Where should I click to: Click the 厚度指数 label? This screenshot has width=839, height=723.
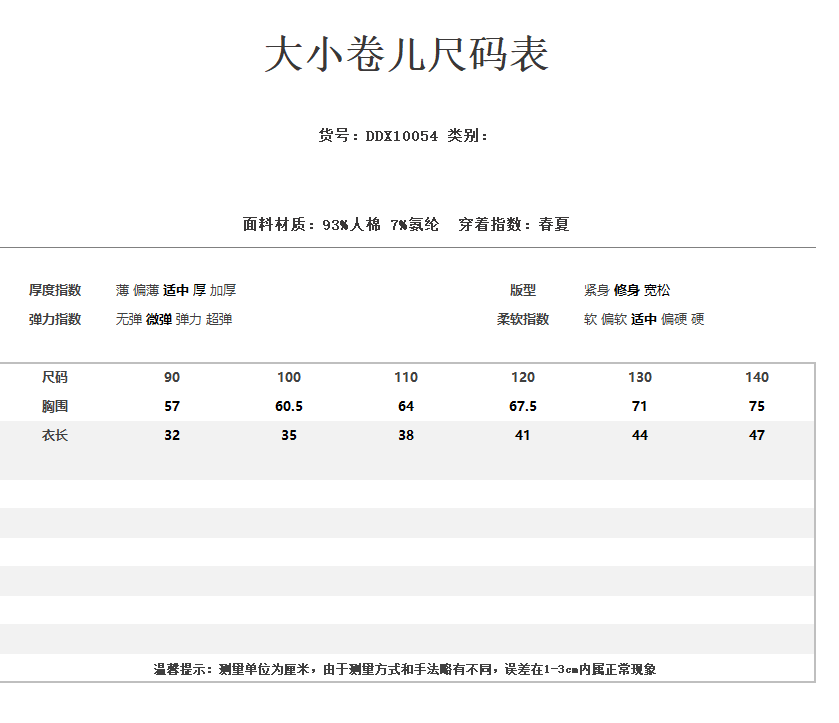click(x=55, y=290)
